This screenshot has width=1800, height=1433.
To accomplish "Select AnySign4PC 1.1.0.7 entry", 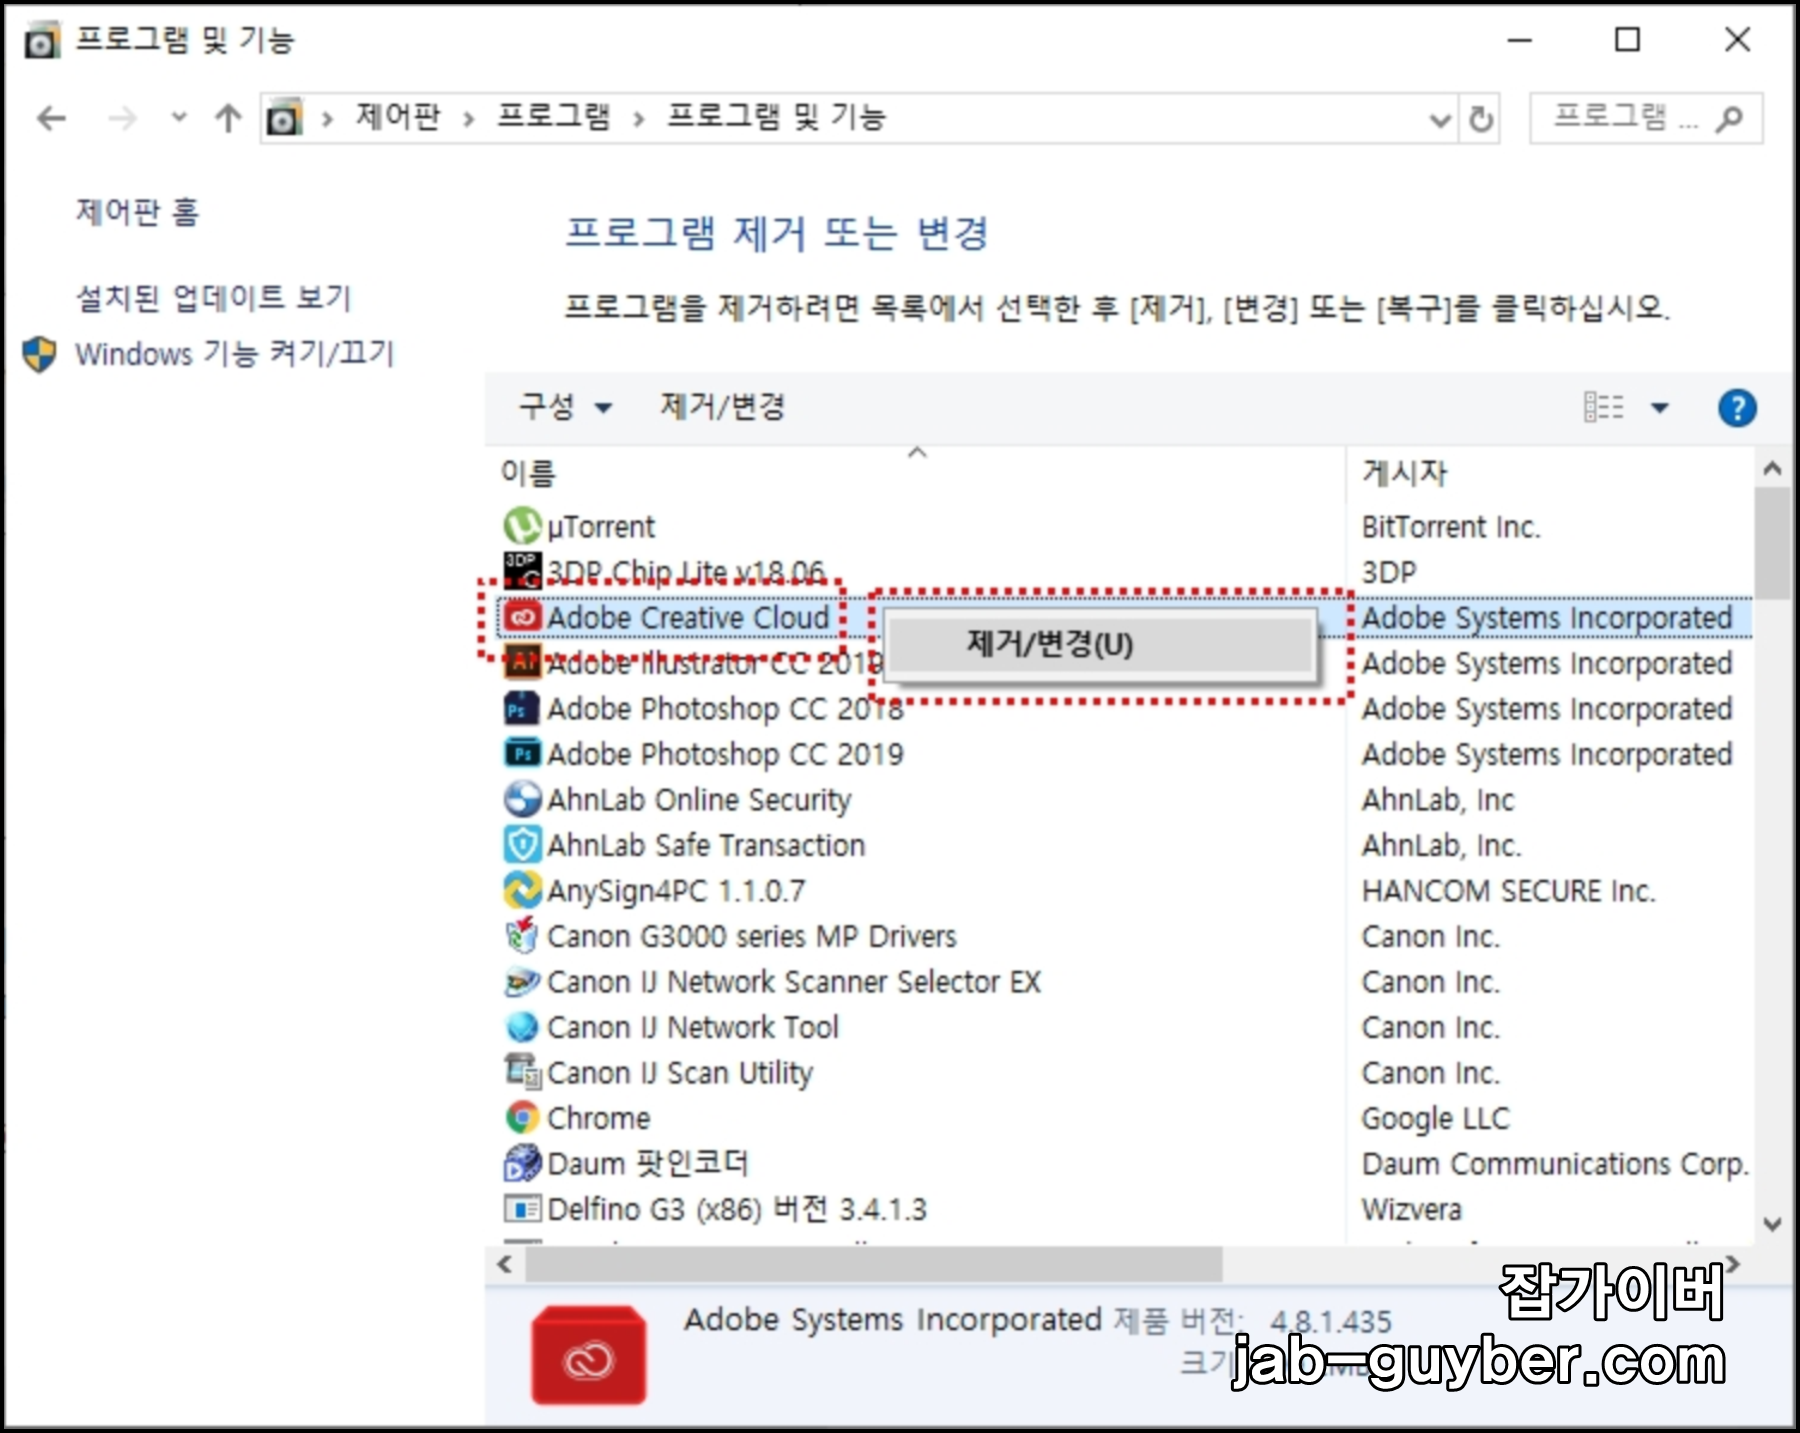I will click(x=676, y=891).
